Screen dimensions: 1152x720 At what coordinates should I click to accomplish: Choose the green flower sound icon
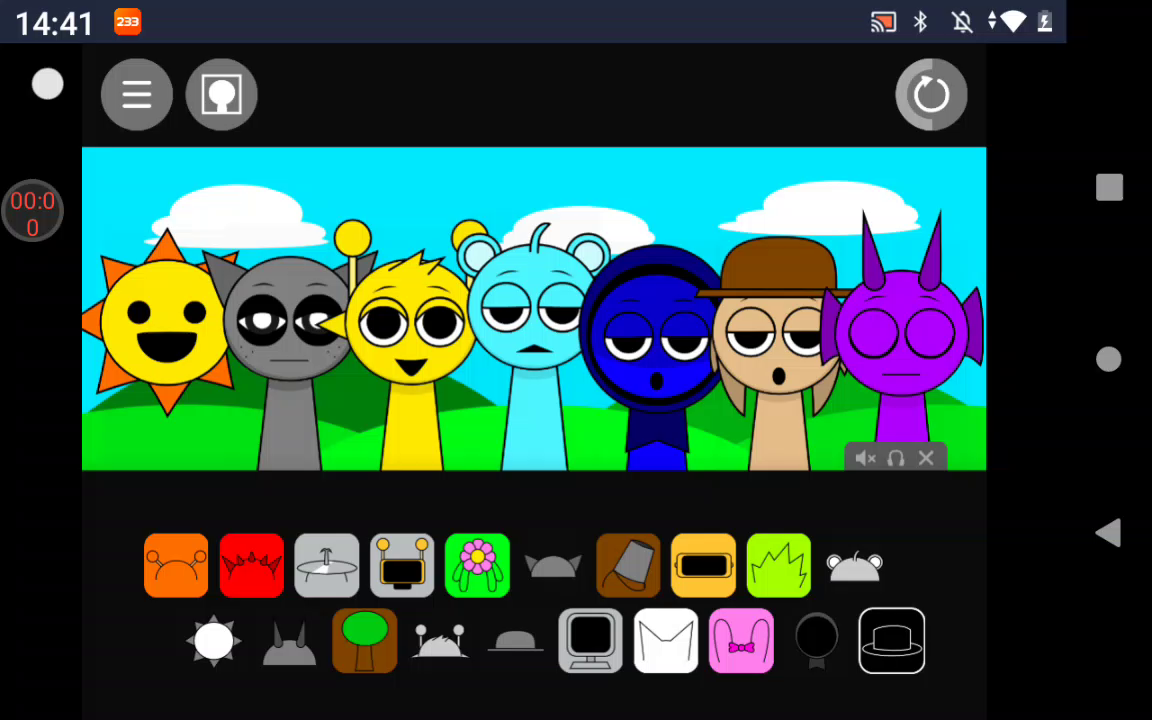tap(477, 566)
